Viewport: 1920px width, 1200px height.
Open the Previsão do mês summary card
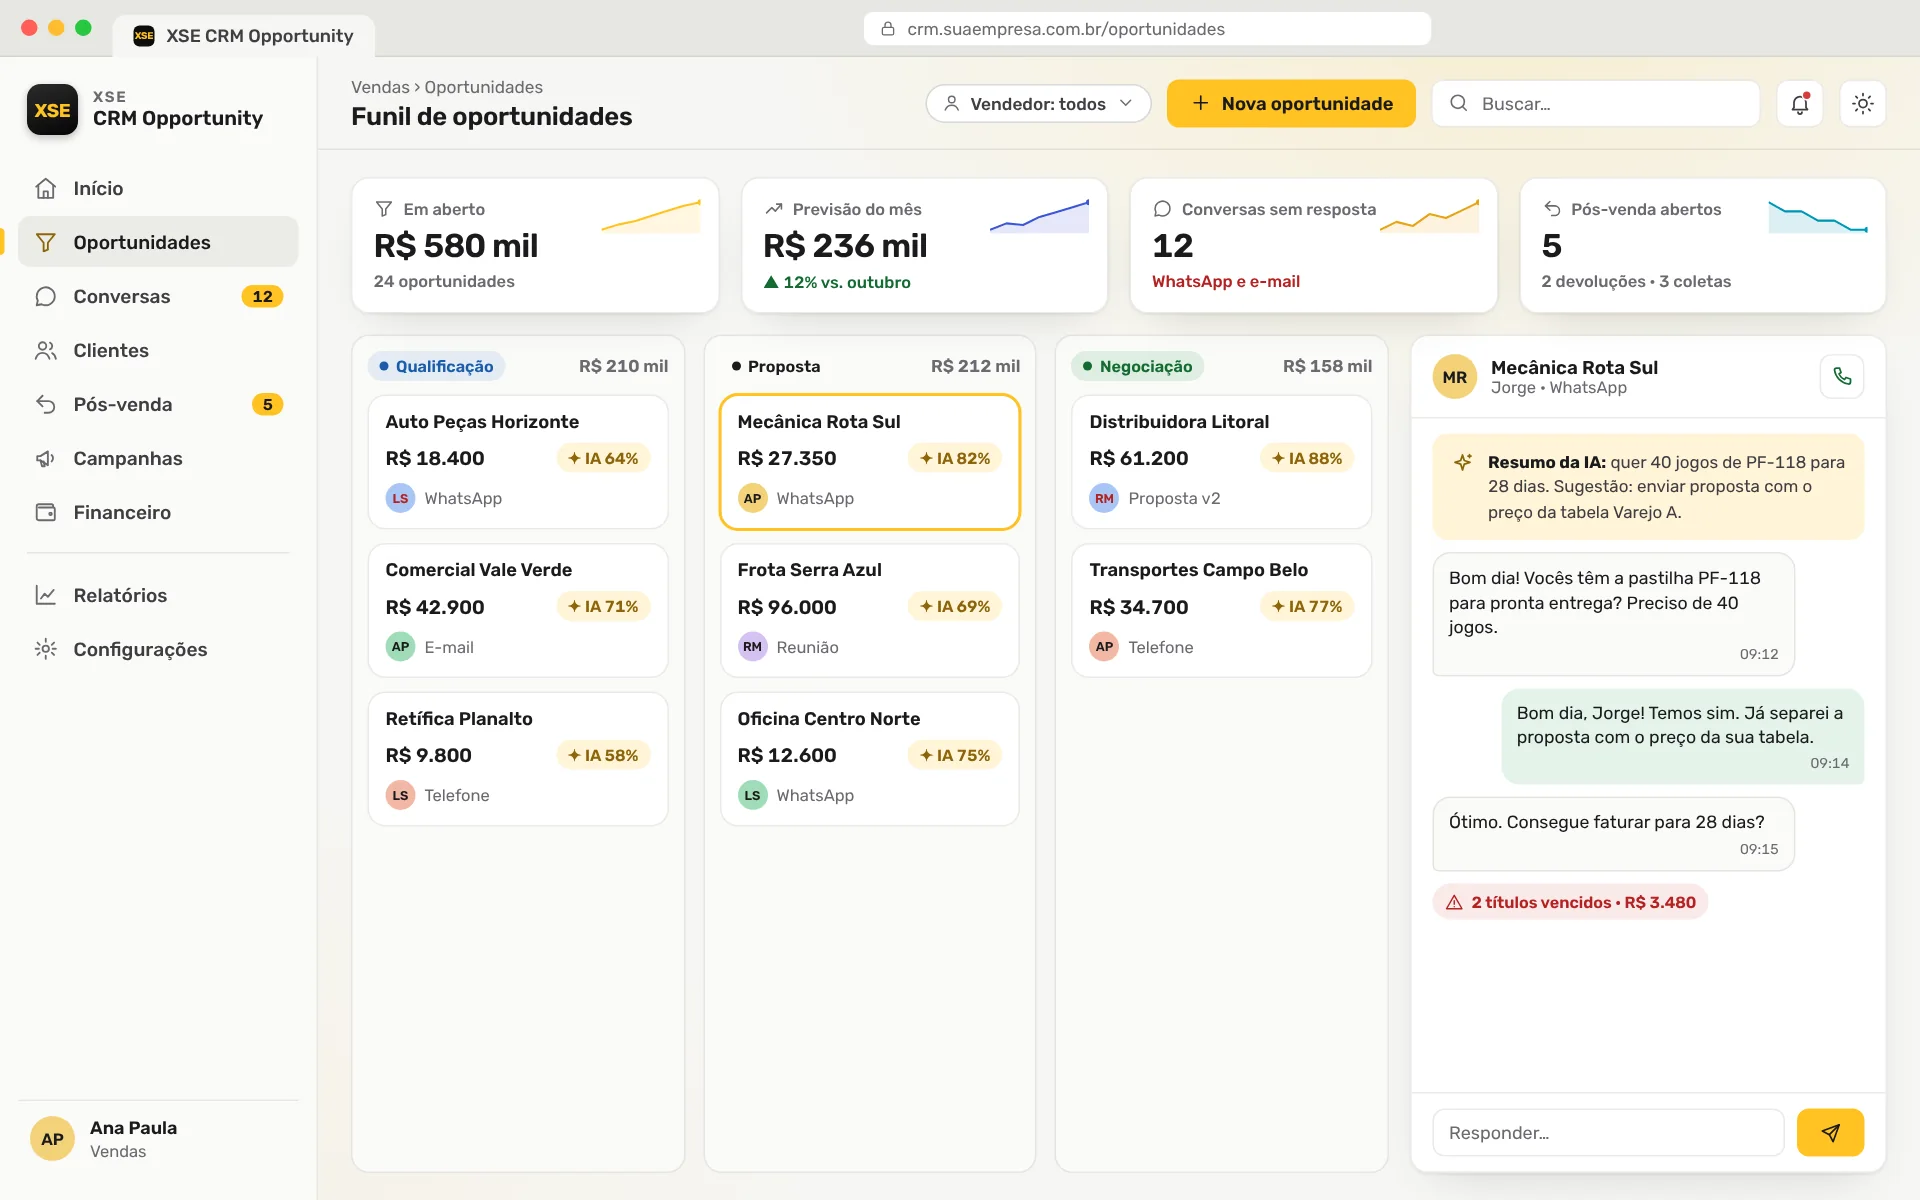coord(925,245)
